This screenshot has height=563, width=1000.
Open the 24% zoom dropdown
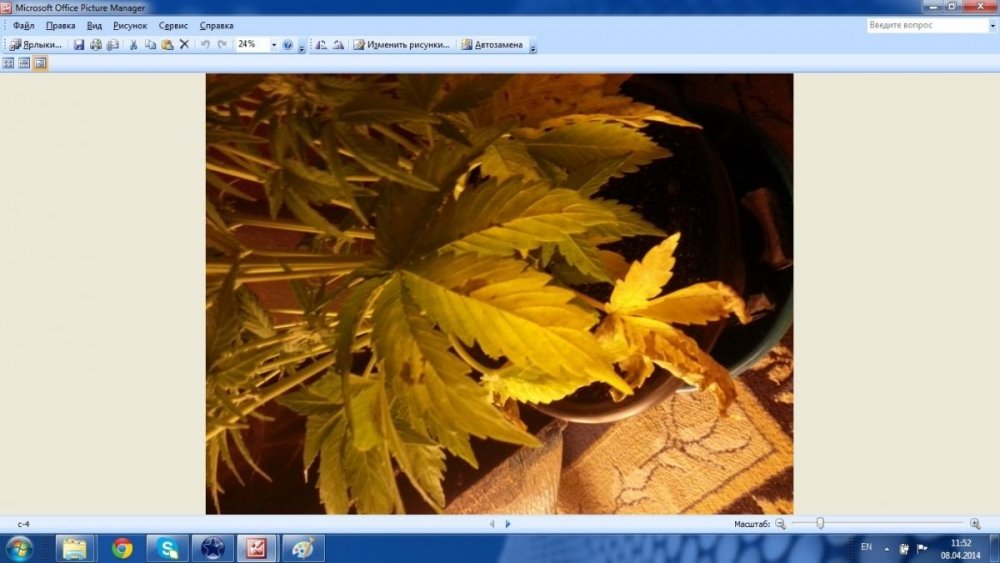[274, 45]
